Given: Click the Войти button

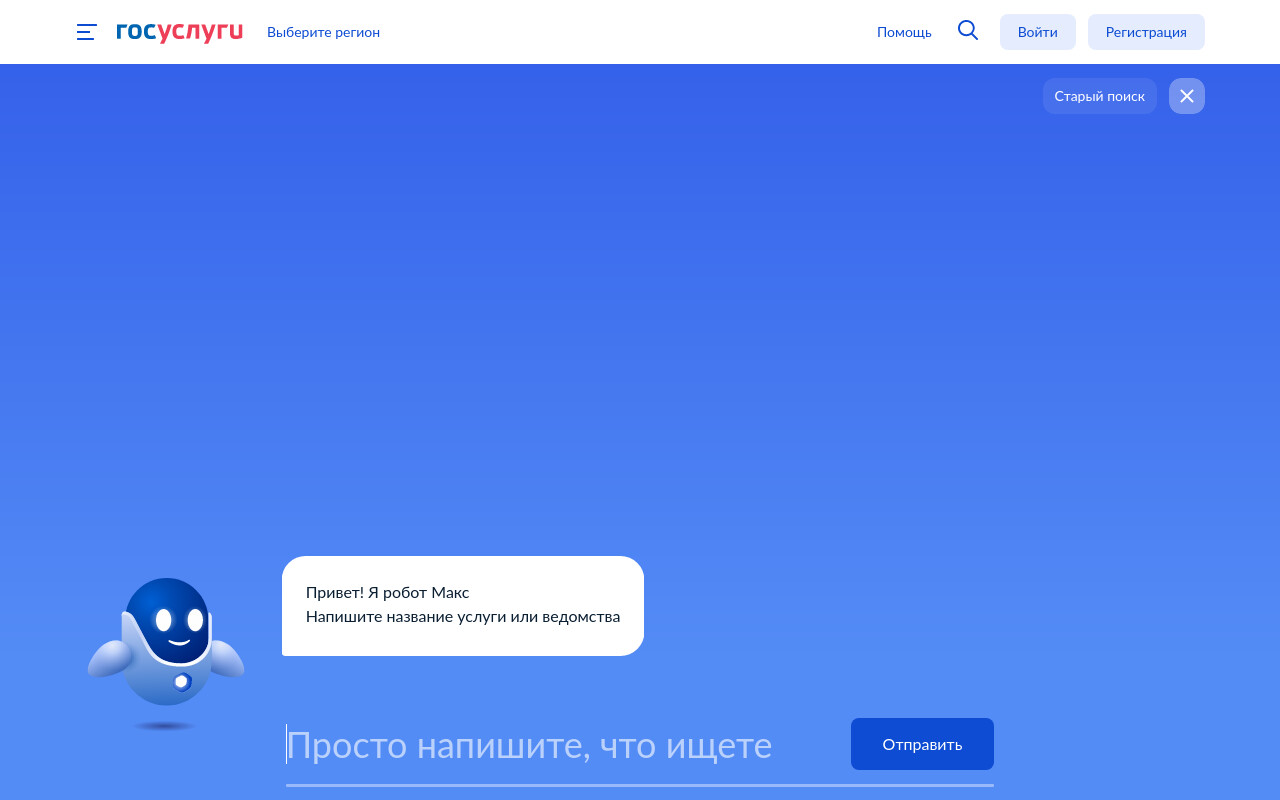Looking at the screenshot, I should pos(1038,32).
